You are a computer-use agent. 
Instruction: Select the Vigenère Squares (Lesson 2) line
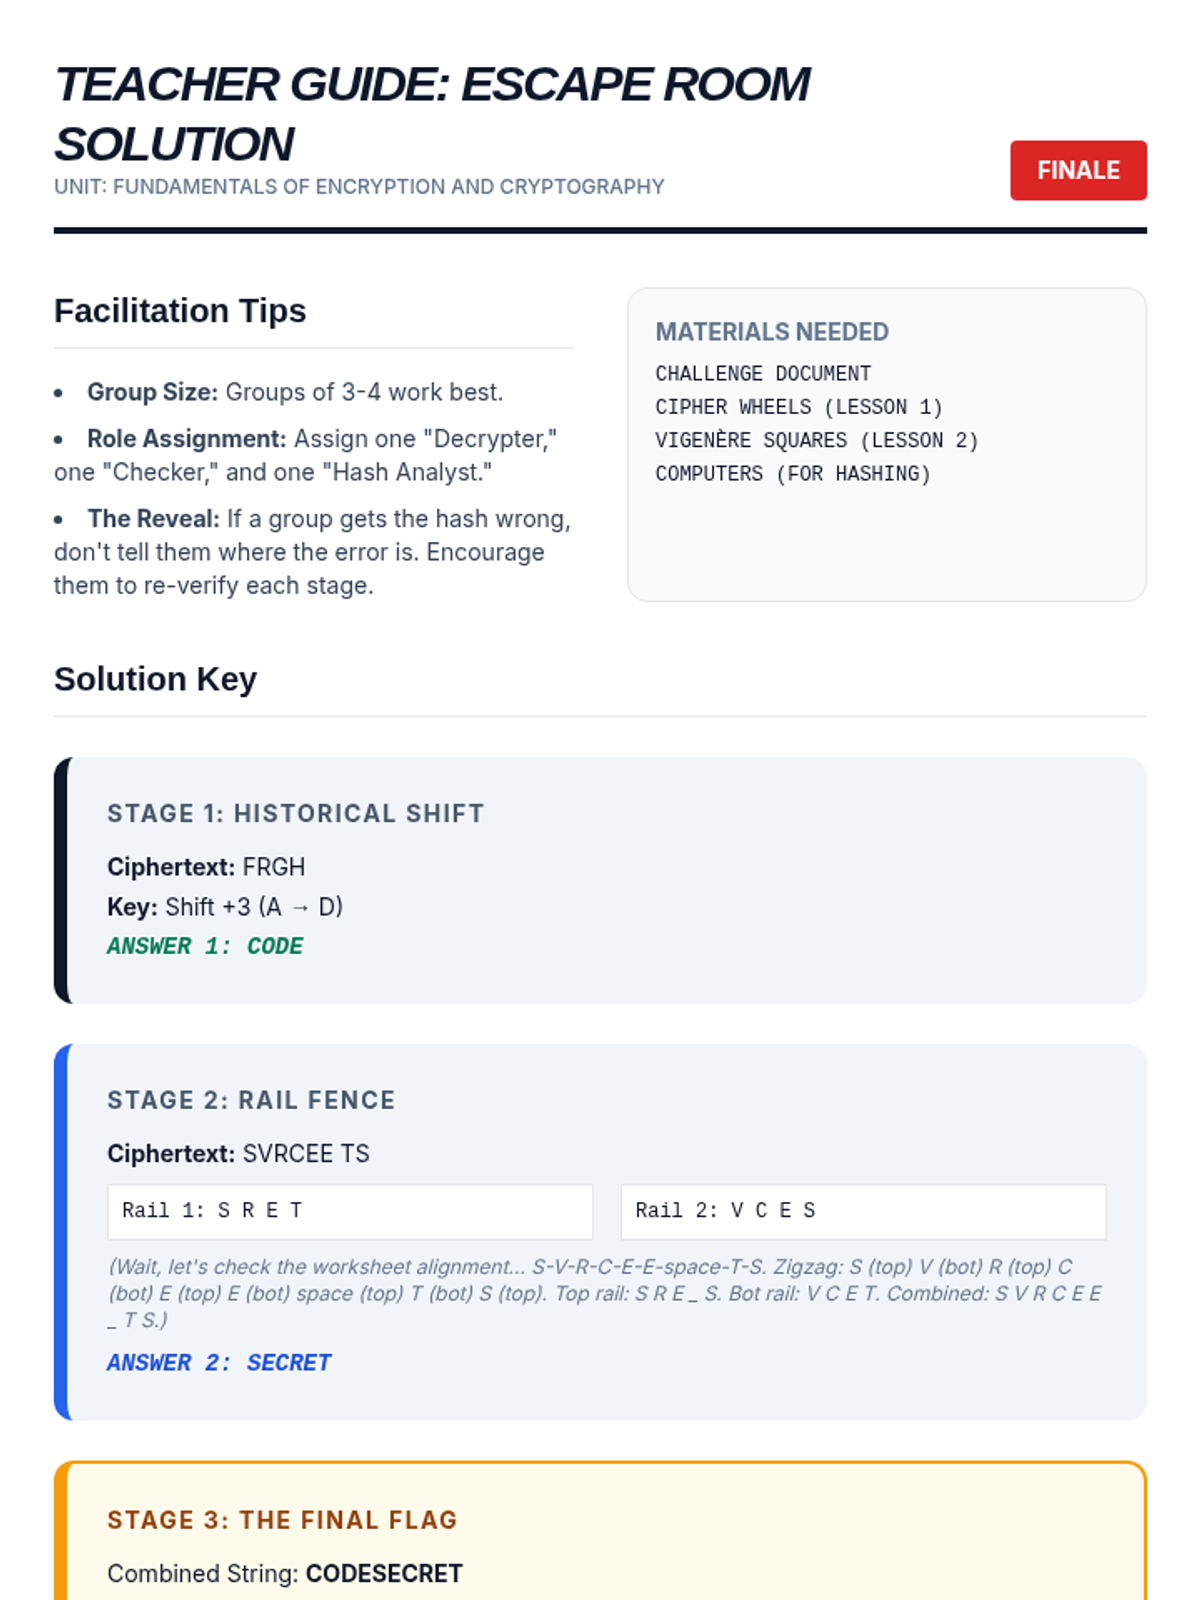click(x=817, y=440)
